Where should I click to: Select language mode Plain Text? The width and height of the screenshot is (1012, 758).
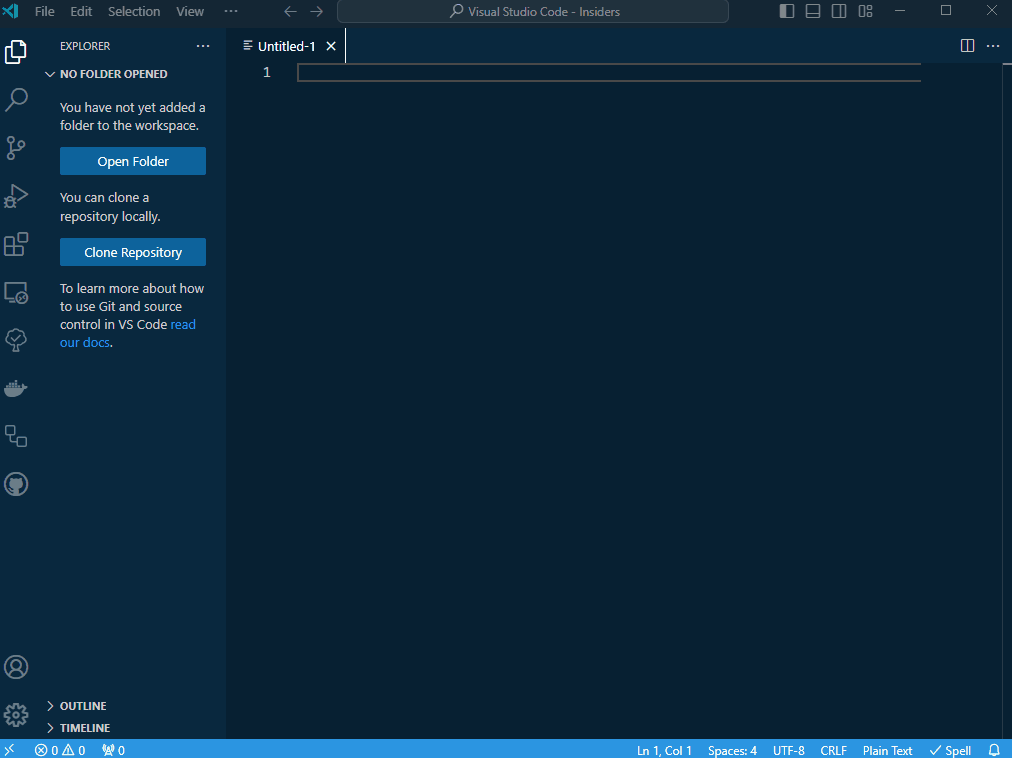tap(887, 750)
